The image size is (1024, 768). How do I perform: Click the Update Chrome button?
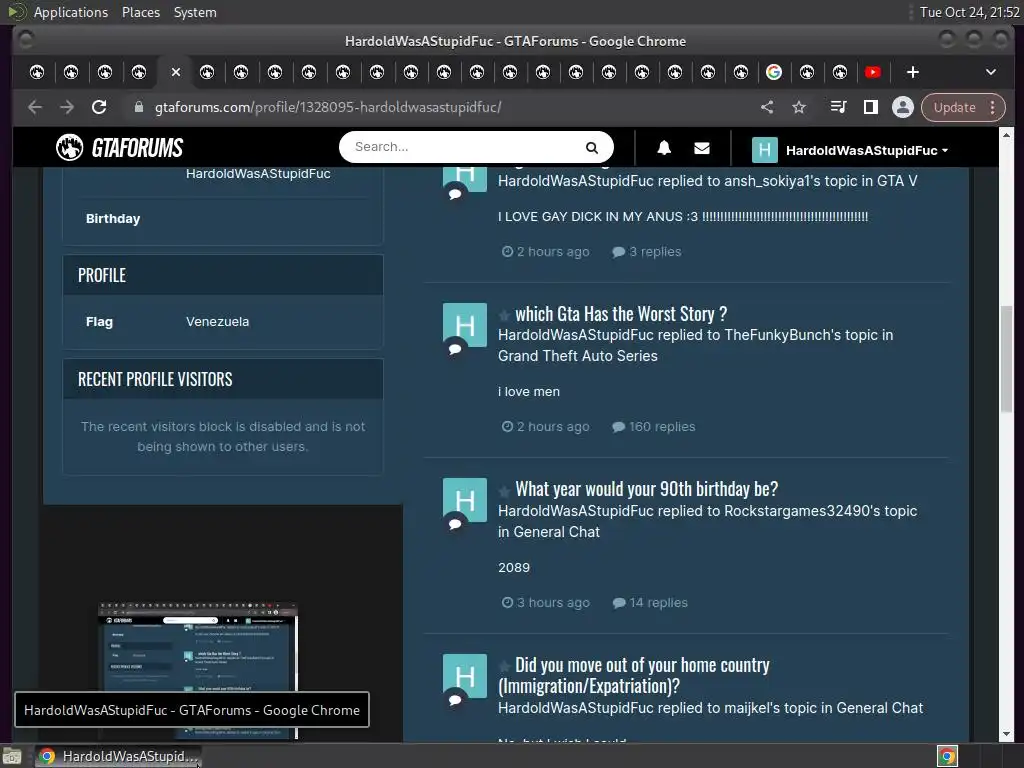tap(954, 107)
